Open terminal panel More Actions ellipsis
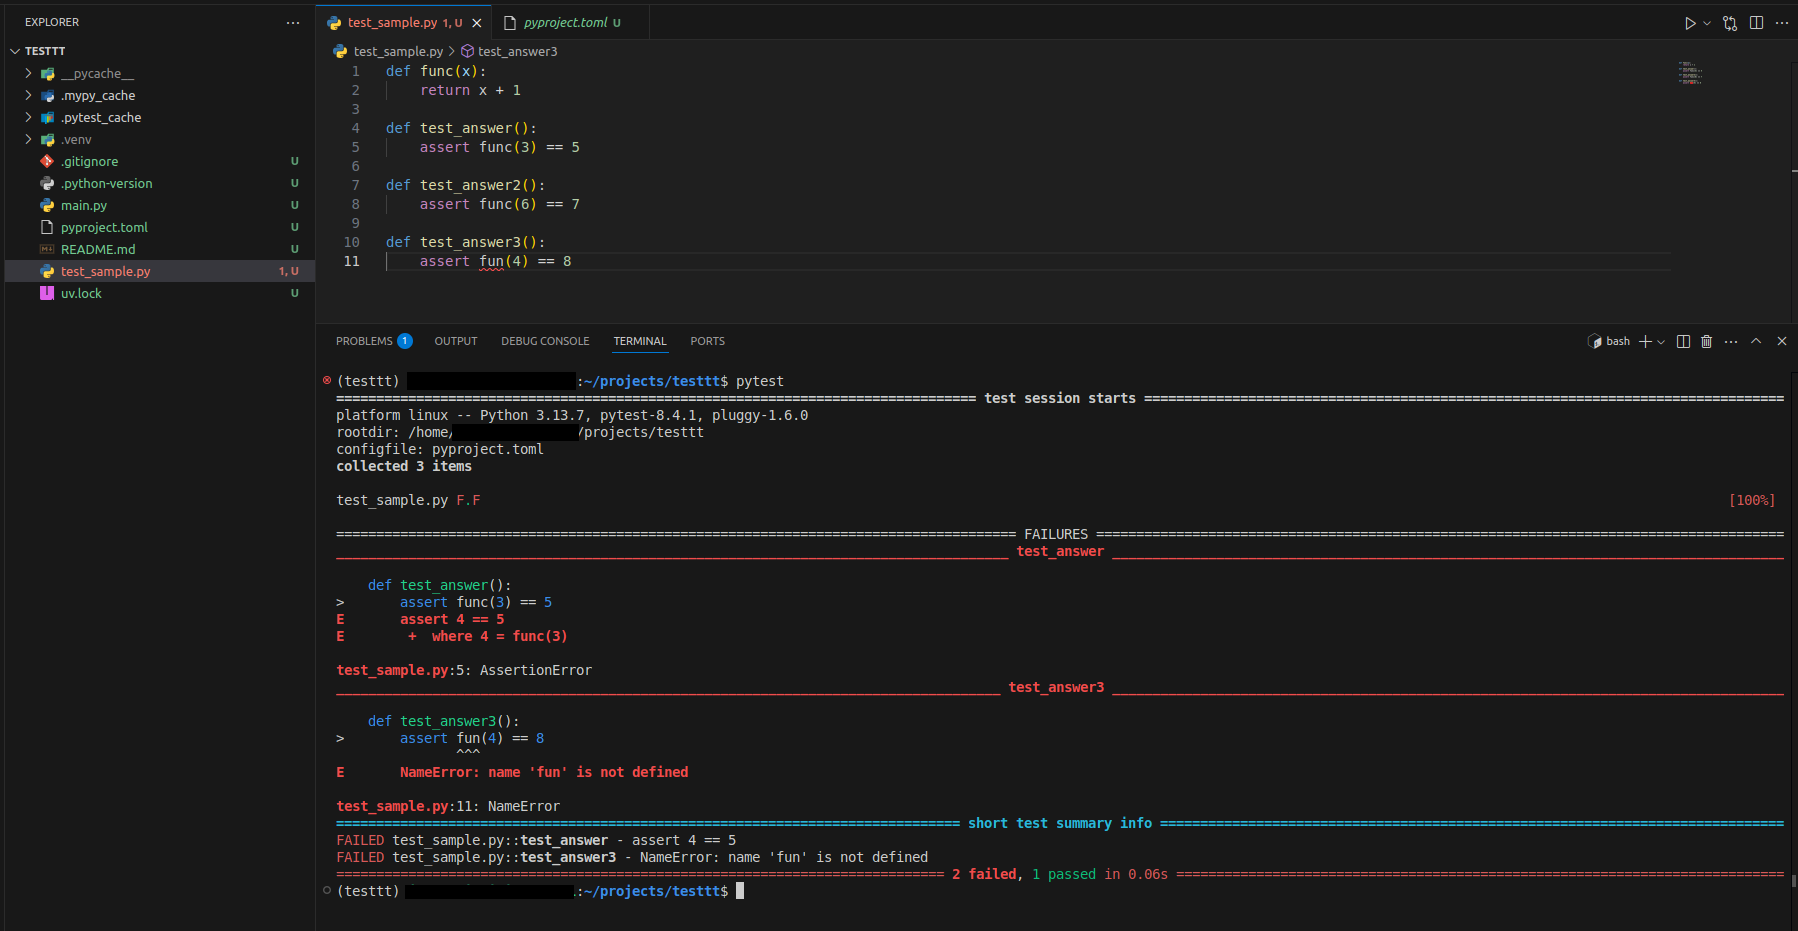 tap(1731, 341)
